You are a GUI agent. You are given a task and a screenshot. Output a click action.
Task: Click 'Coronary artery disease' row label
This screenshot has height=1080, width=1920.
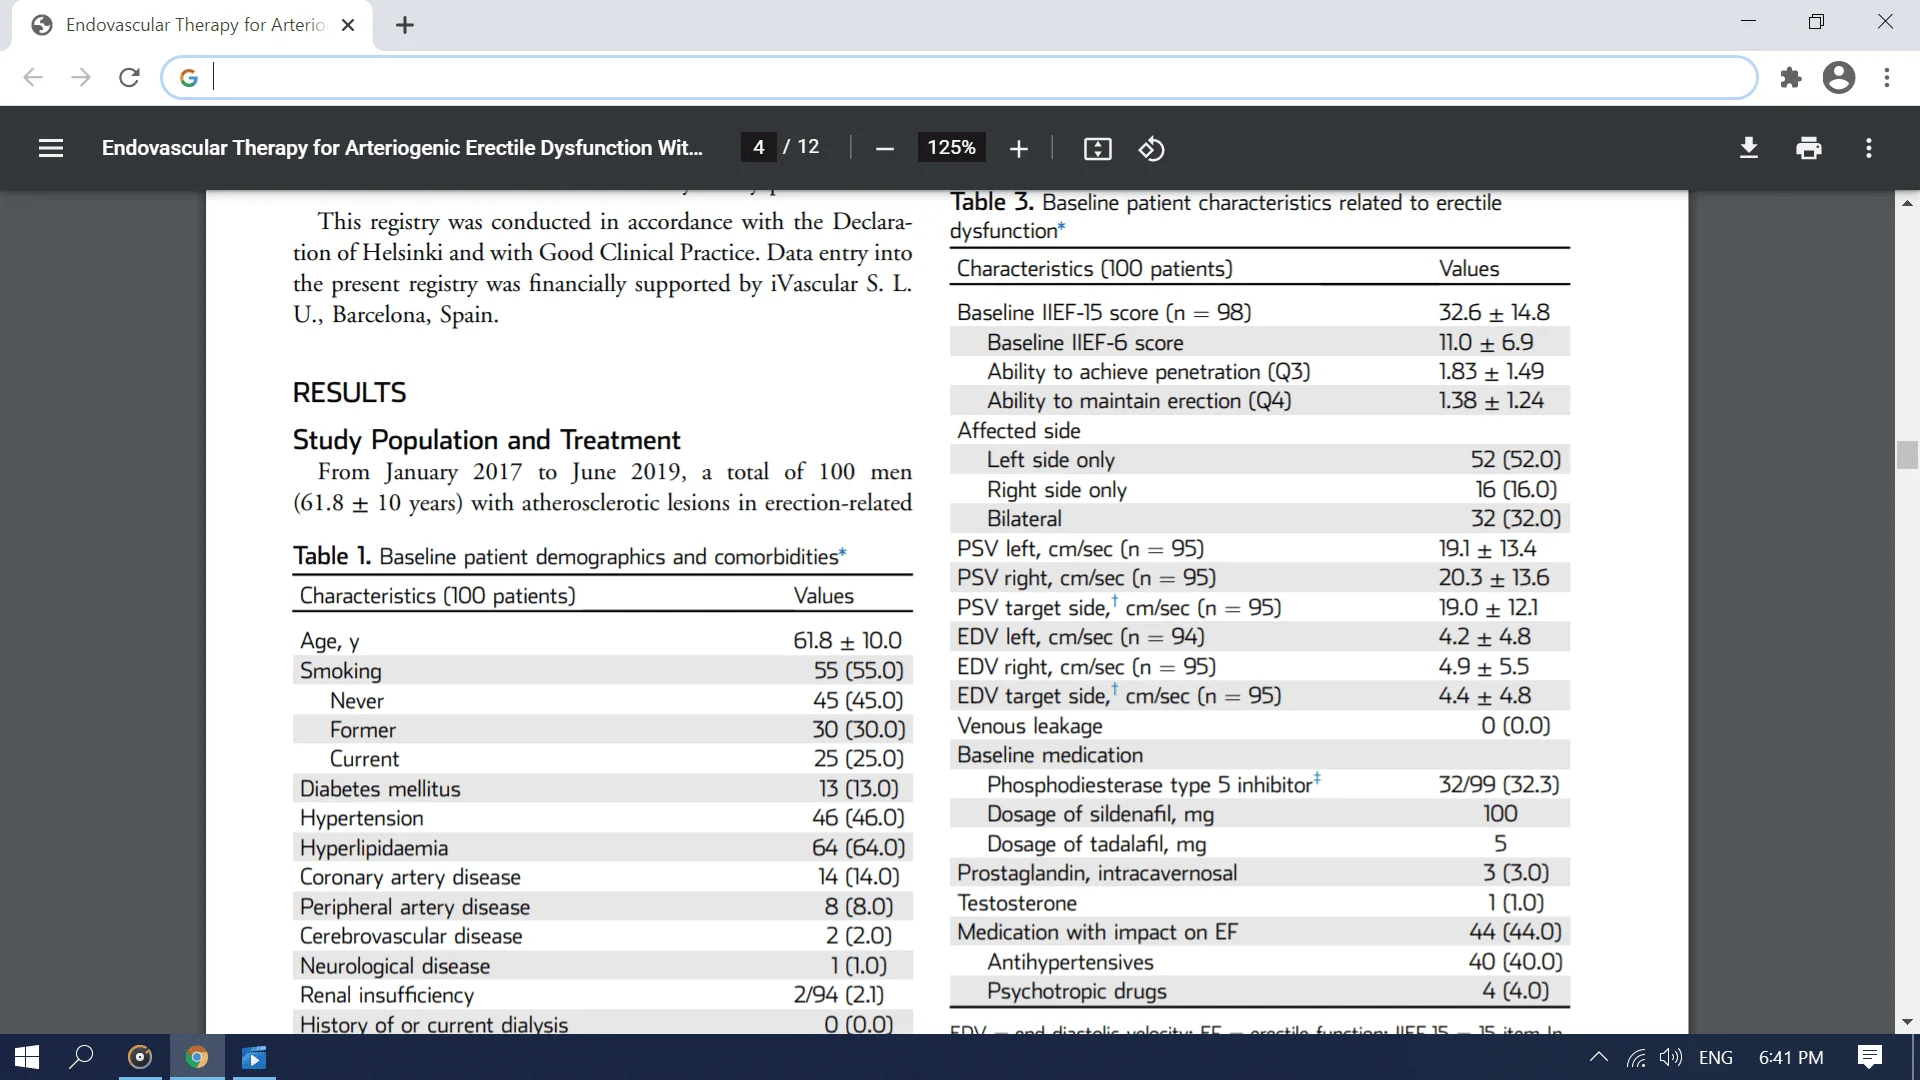410,877
